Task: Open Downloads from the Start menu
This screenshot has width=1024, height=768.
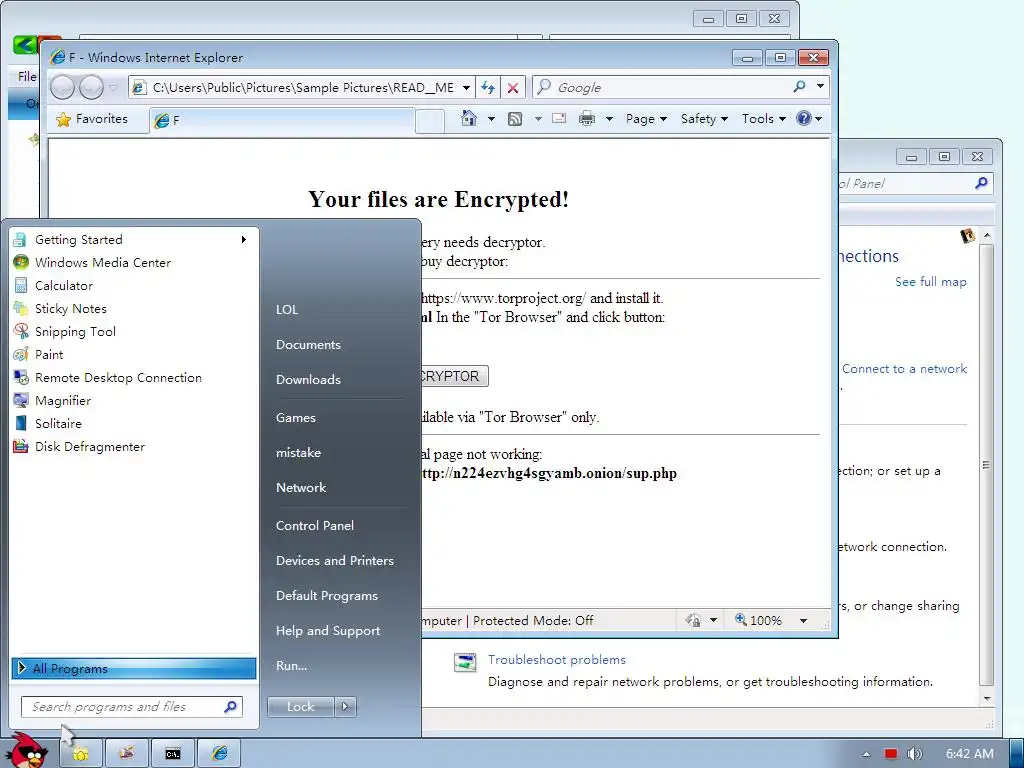Action: (x=308, y=379)
